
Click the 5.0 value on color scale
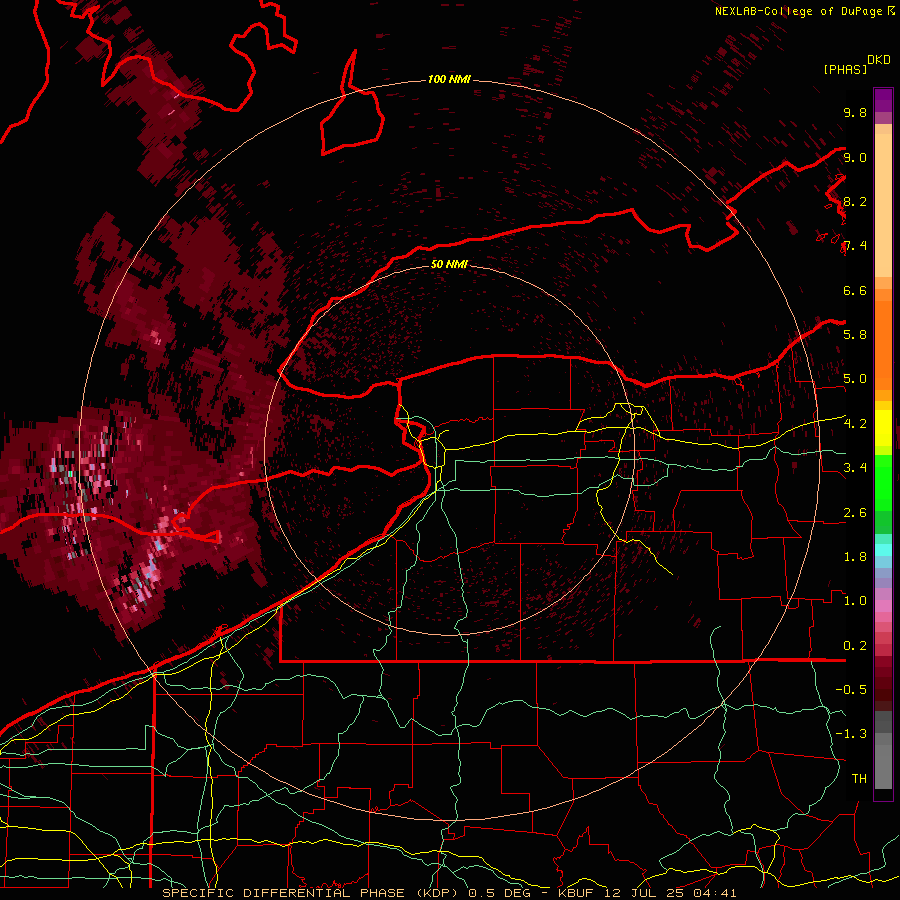[x=855, y=379]
